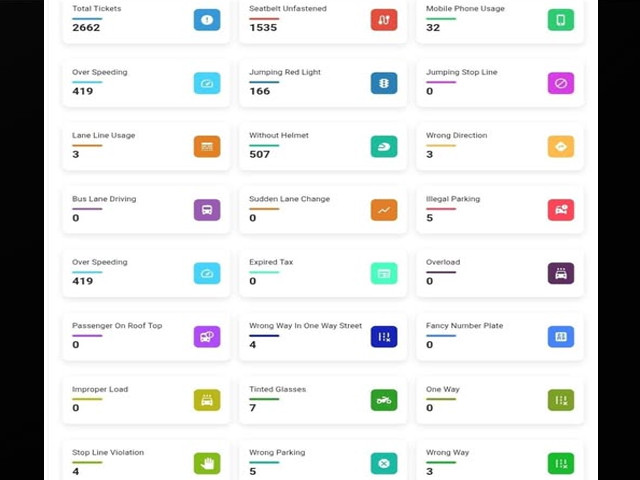
Task: Open the purple Bus Lane Driving icon
Action: (207, 210)
